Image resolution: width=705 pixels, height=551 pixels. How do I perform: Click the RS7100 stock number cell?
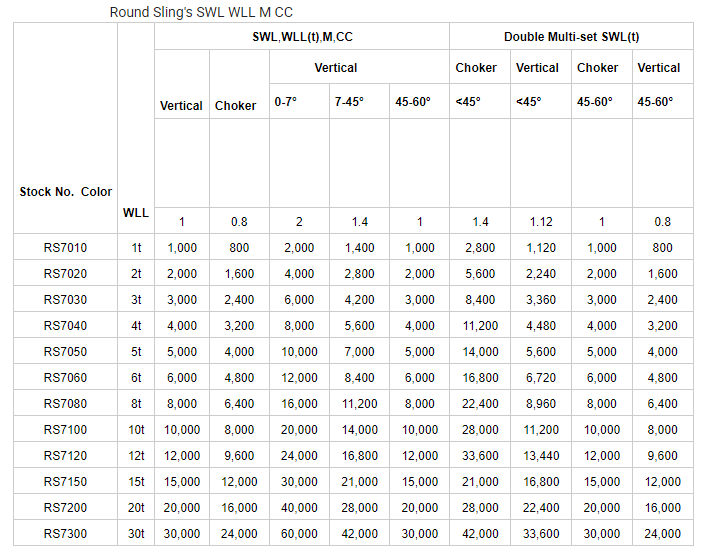pyautogui.click(x=65, y=429)
